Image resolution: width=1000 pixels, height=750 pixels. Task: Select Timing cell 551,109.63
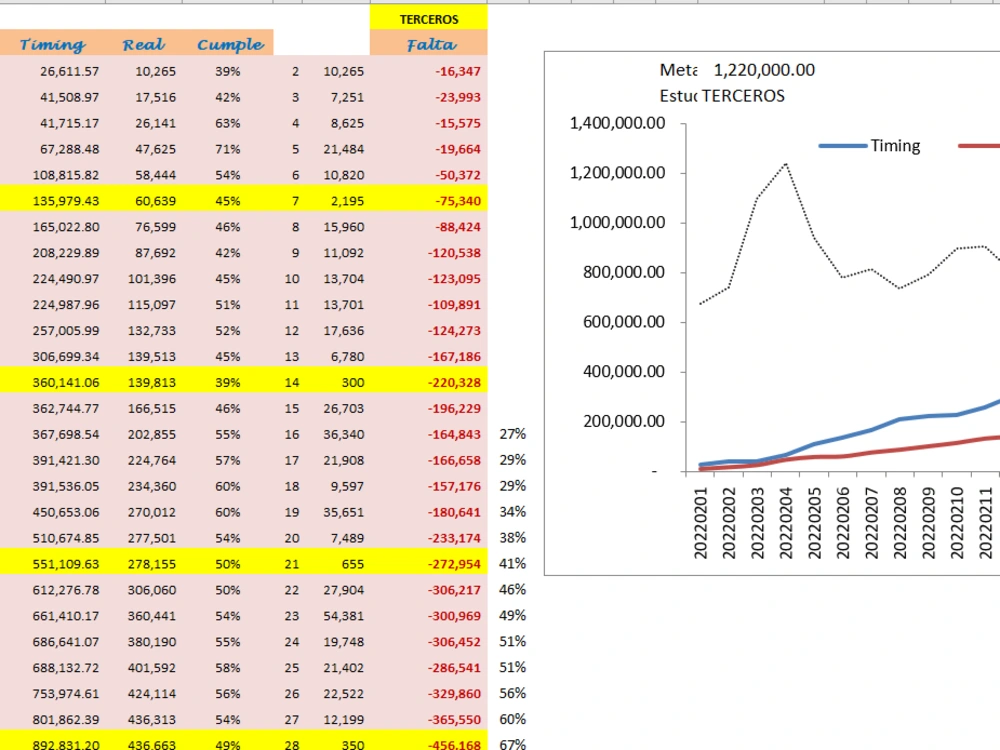(x=66, y=564)
